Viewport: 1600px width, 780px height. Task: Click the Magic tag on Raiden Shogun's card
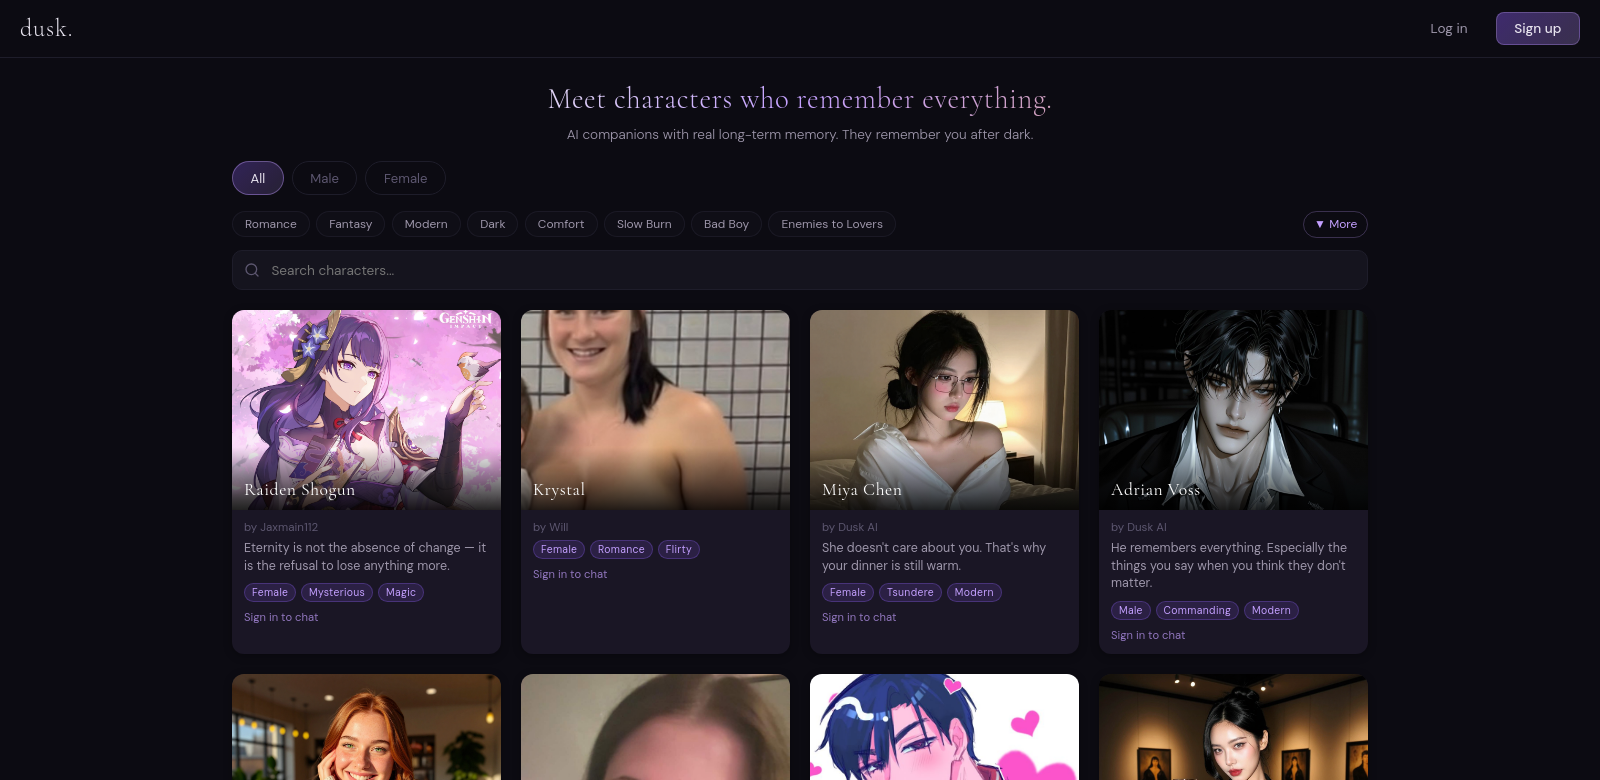pyautogui.click(x=401, y=592)
